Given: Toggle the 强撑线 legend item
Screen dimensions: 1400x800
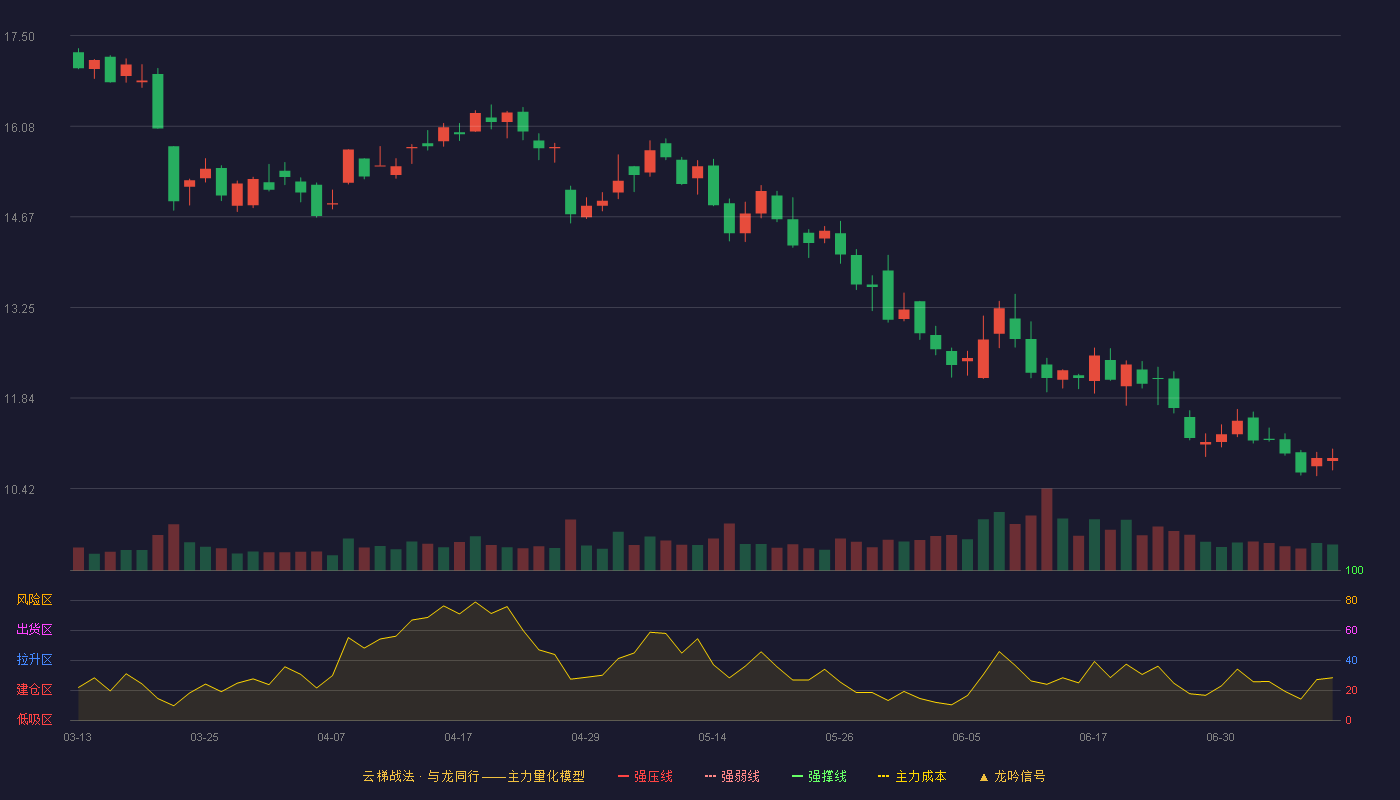Looking at the screenshot, I should [x=819, y=776].
